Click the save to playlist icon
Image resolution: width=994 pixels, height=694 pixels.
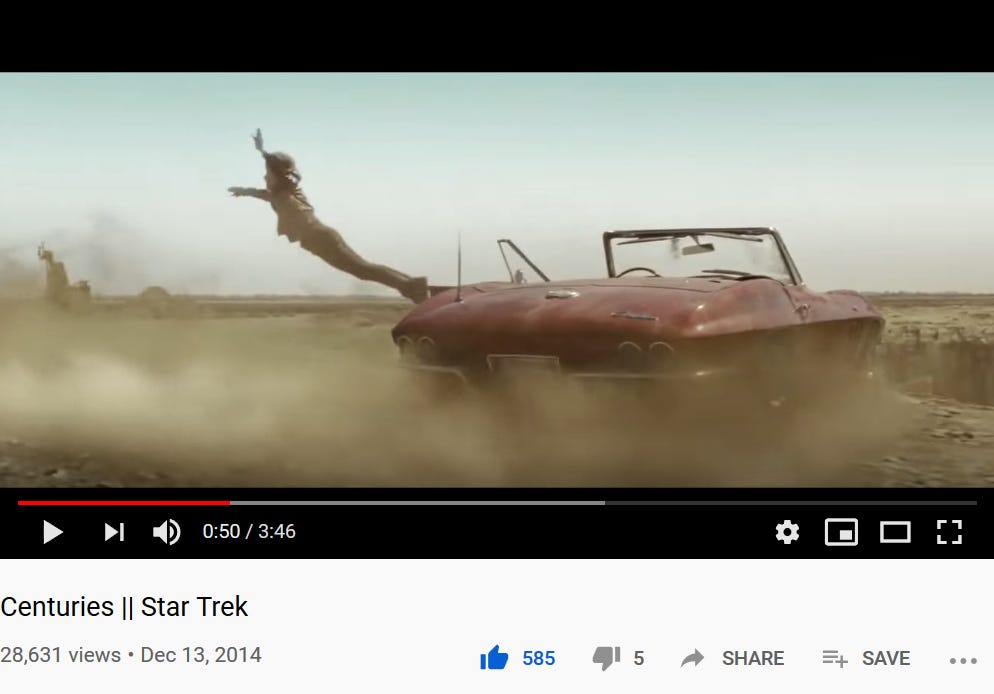click(x=835, y=659)
